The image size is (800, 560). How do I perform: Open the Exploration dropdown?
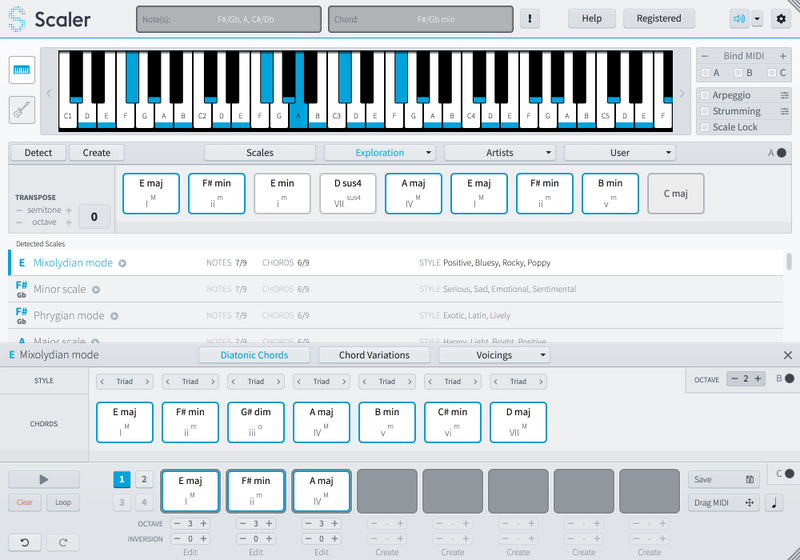coord(380,153)
